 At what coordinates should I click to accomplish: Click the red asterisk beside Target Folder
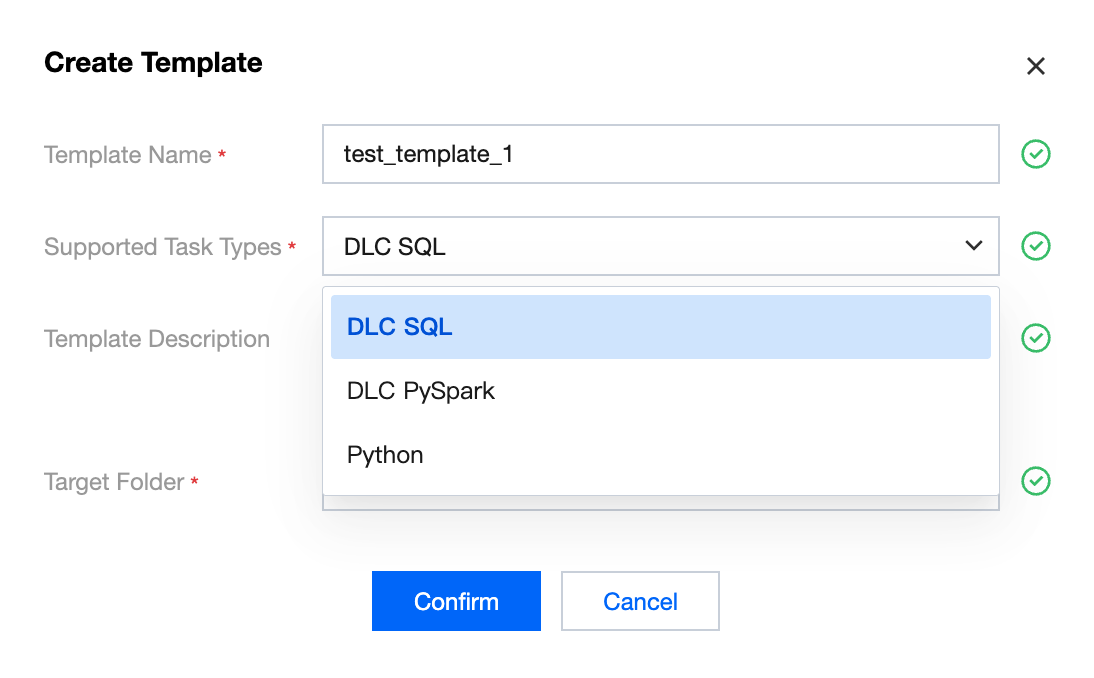coord(195,482)
